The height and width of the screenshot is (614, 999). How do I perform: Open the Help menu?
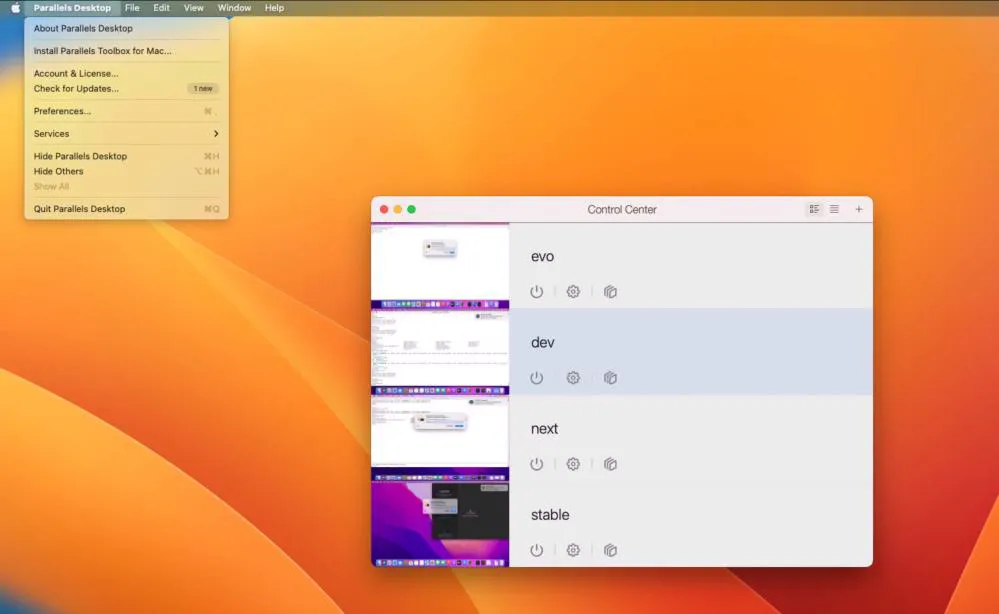[275, 8]
